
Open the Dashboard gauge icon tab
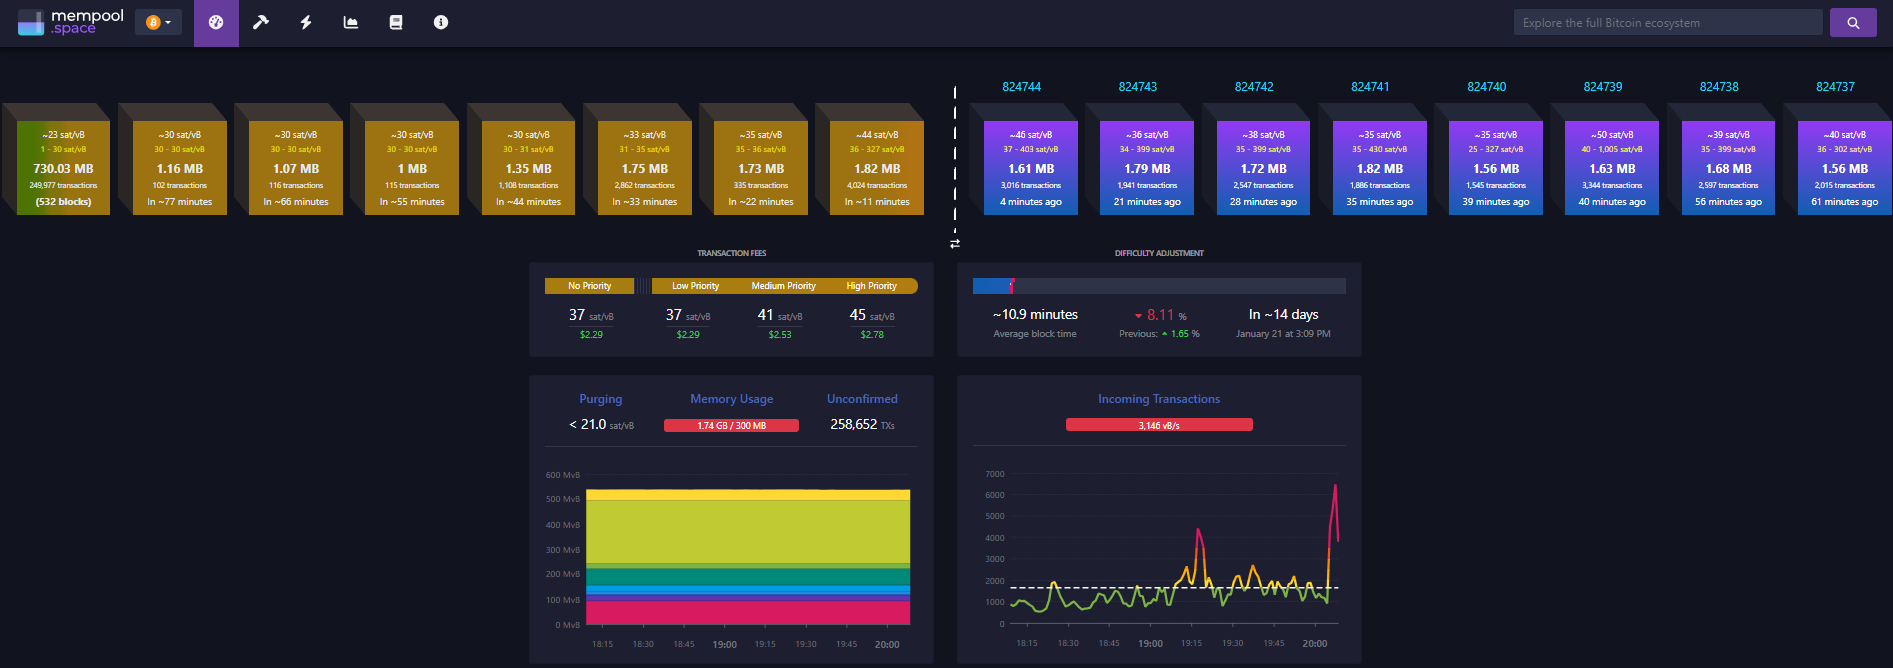[216, 22]
